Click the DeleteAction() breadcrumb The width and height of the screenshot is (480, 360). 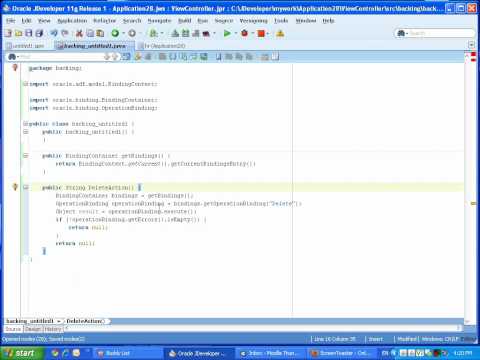coord(85,321)
